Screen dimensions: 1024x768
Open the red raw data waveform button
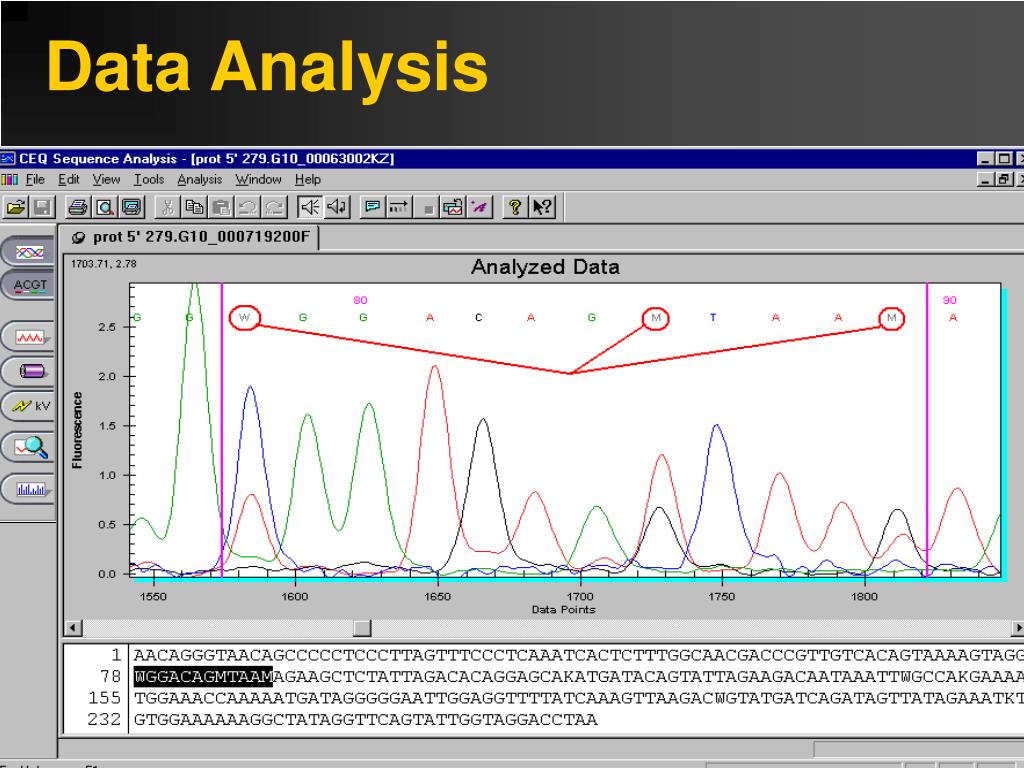29,337
